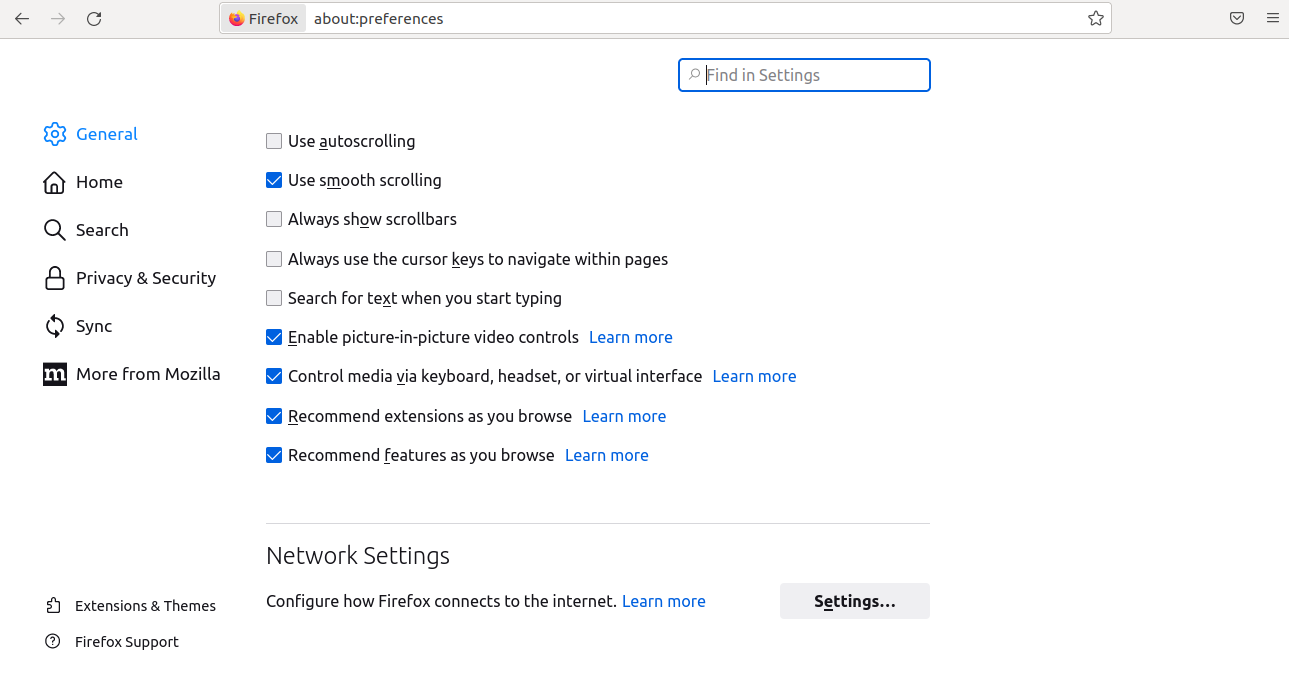
Task: Select the Home icon in the sidebar
Action: [55, 181]
